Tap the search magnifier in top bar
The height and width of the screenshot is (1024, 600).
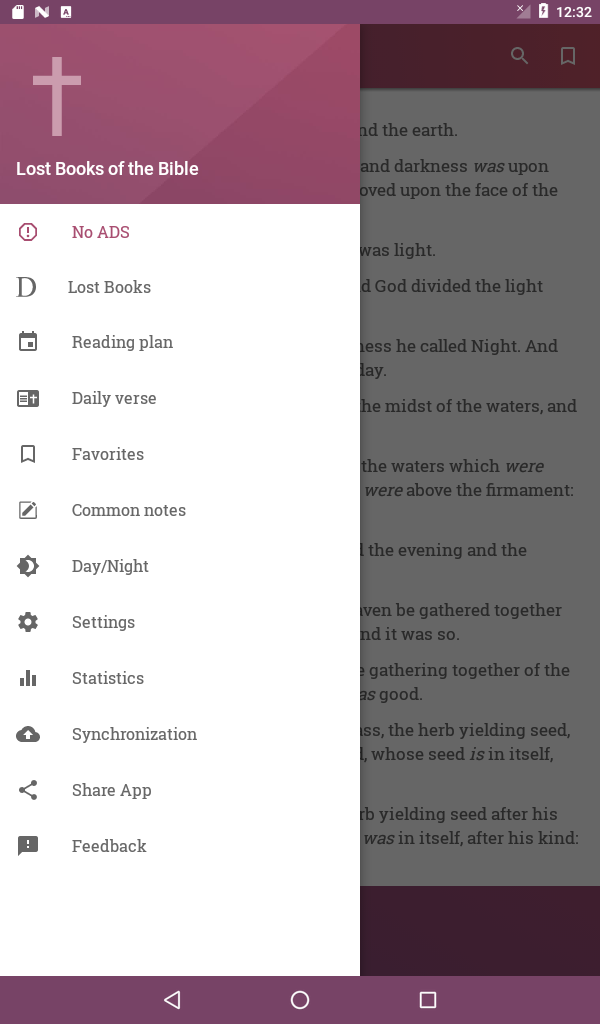(x=519, y=56)
